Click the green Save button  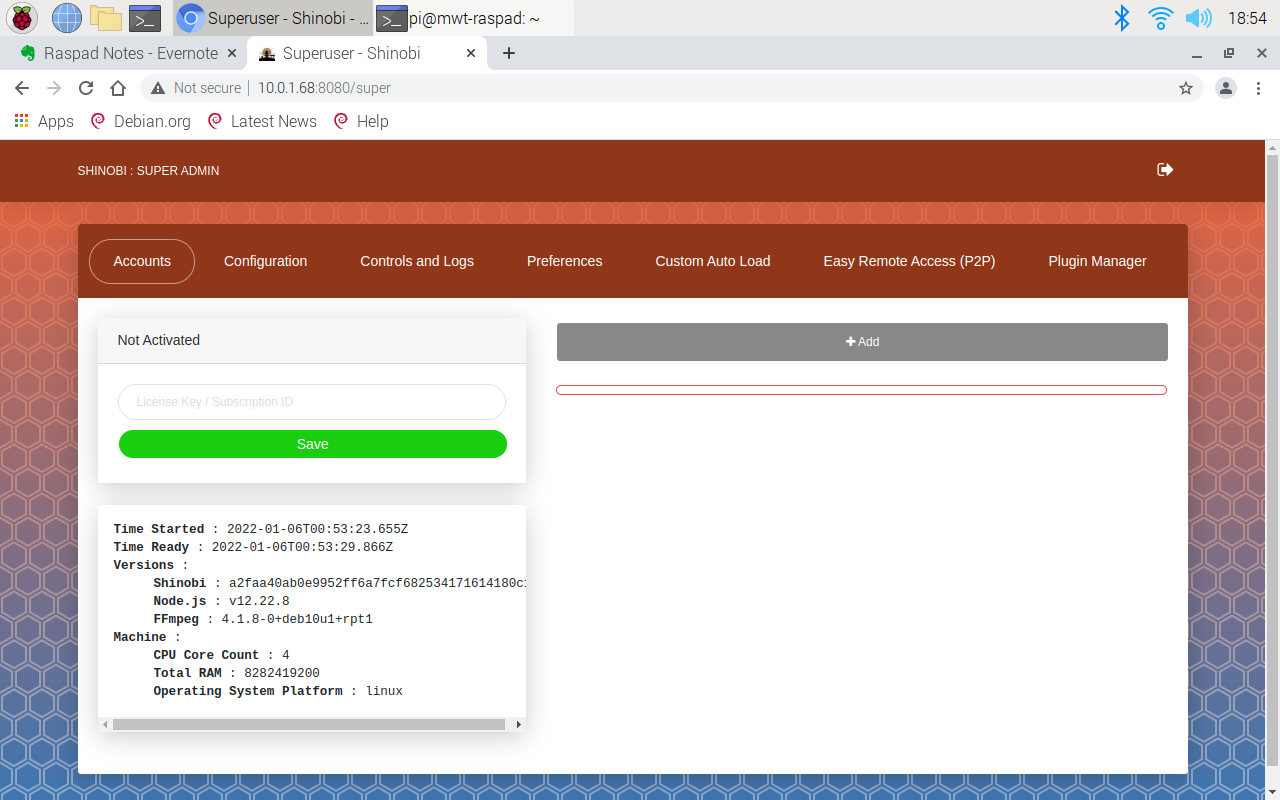pyautogui.click(x=312, y=444)
